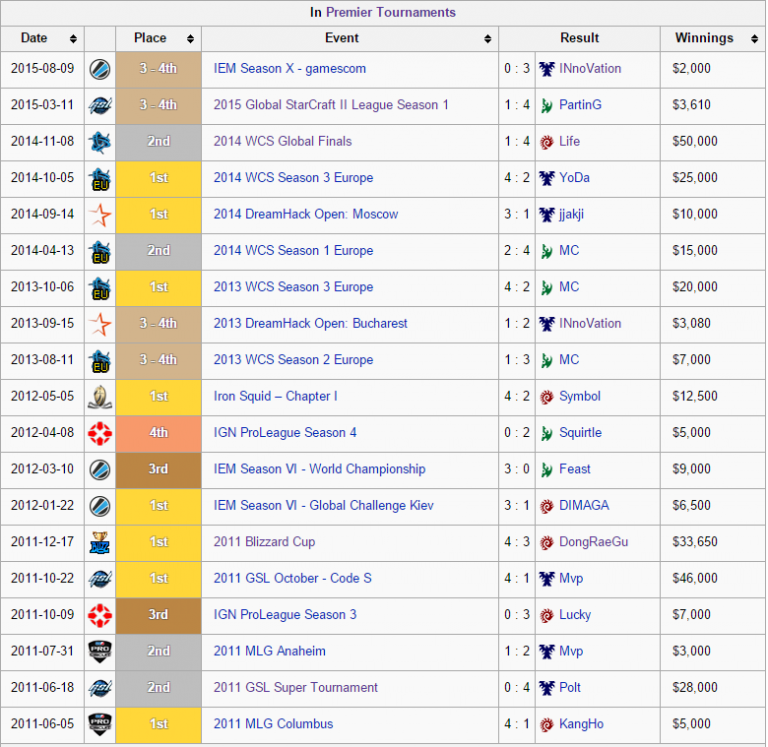Click the IEM logo in the gamescom row
Viewport: 768px width, 747px height.
pyautogui.click(x=99, y=69)
